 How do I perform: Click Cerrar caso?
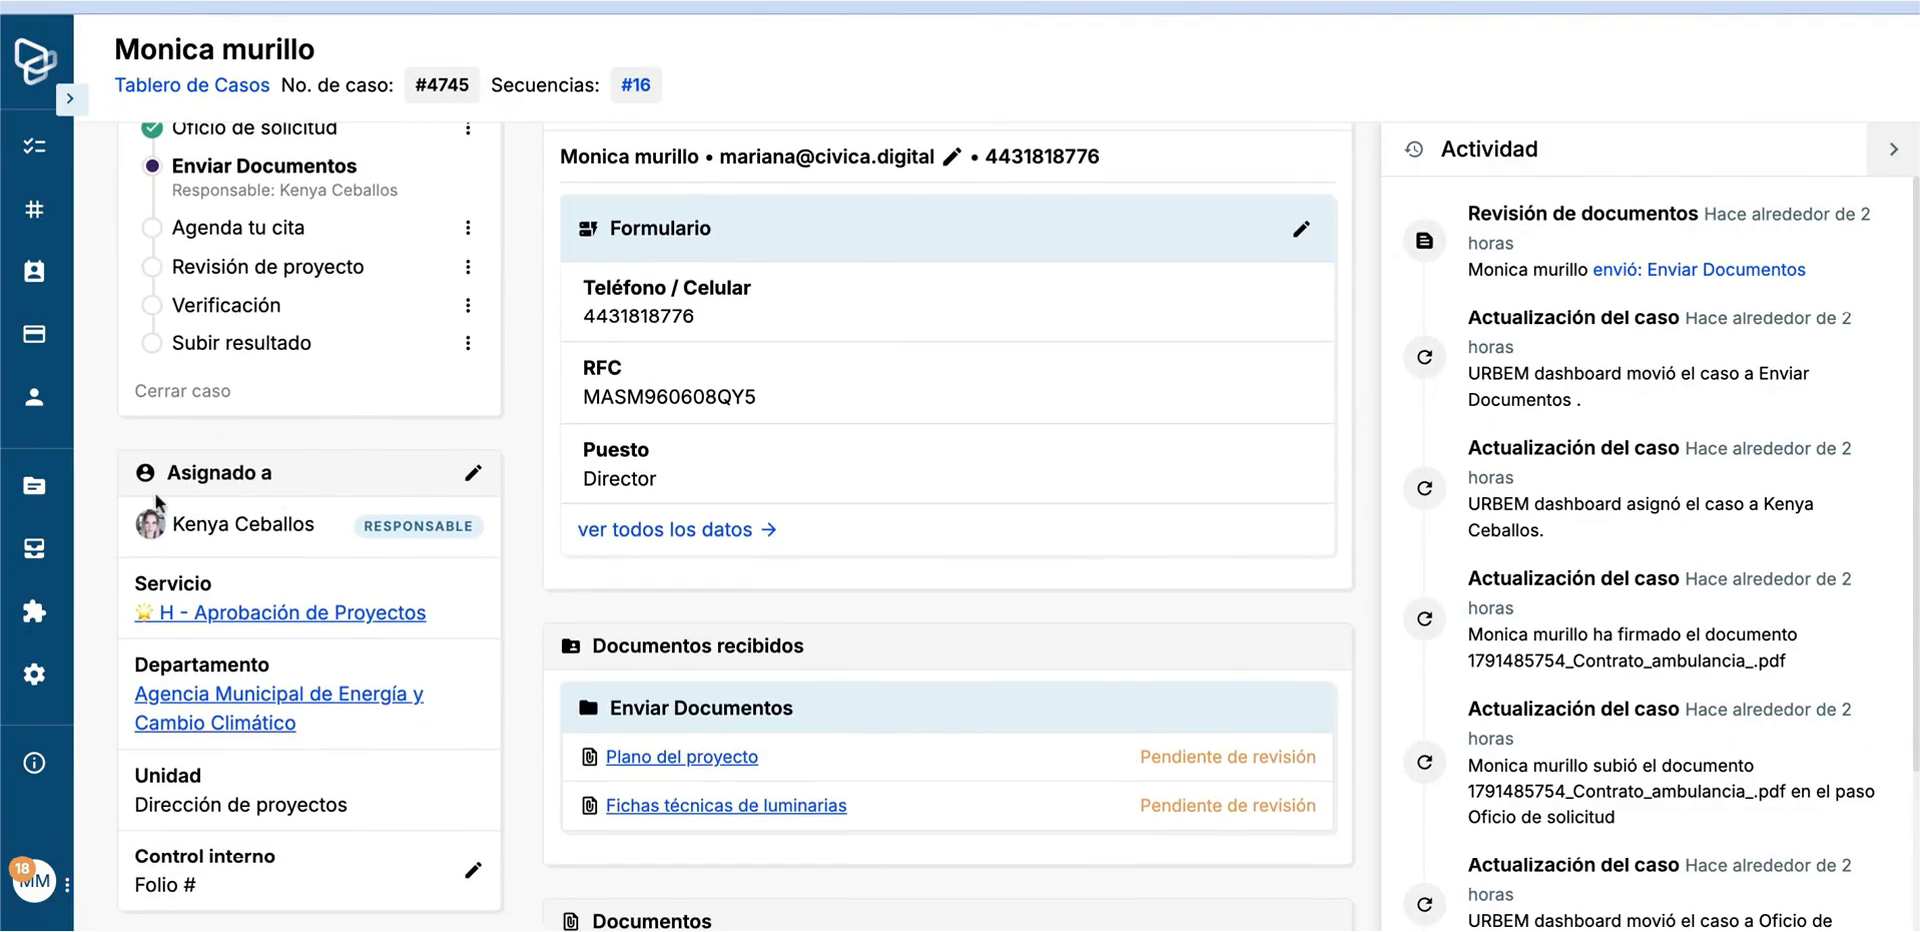point(183,391)
